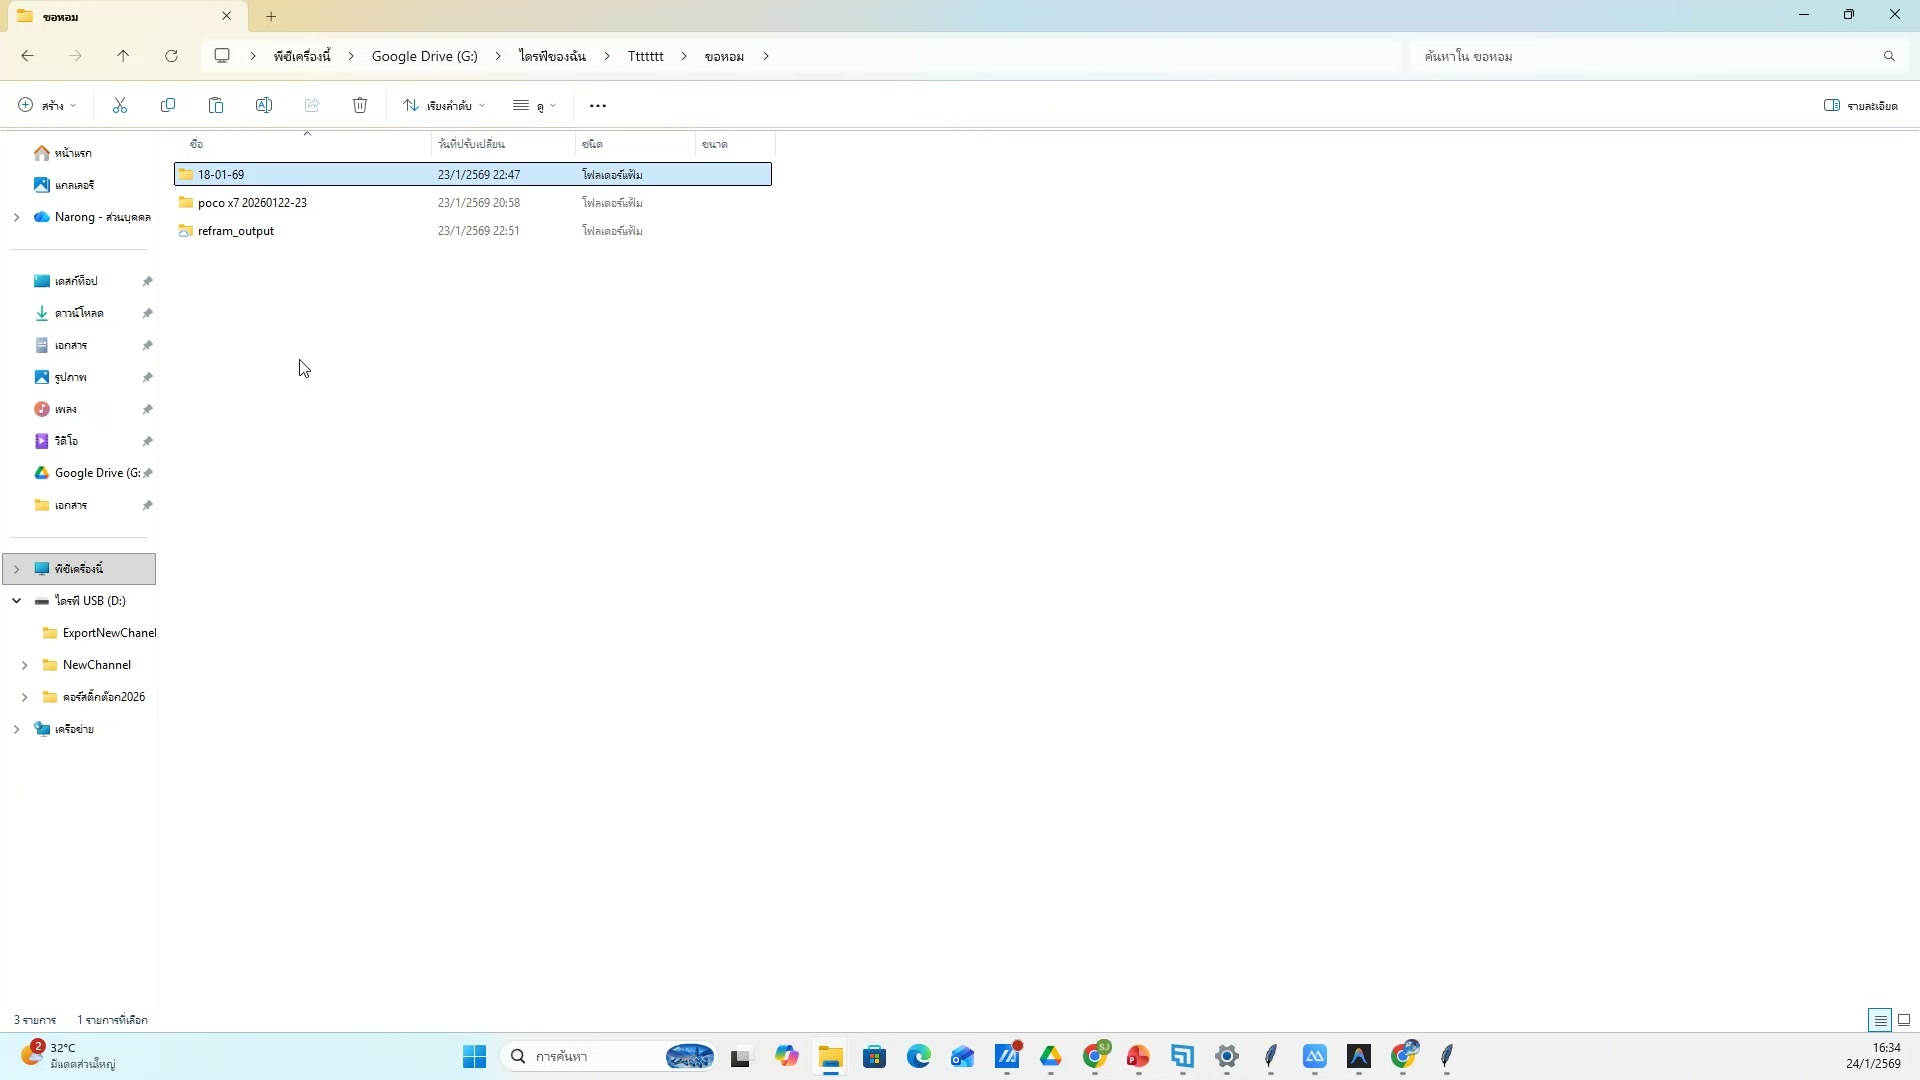Add a new tab with plus button

tap(271, 16)
